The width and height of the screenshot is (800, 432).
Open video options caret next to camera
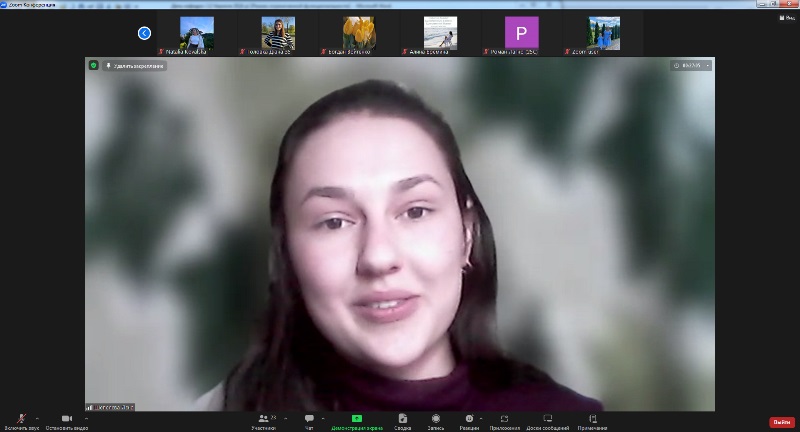coord(86,419)
